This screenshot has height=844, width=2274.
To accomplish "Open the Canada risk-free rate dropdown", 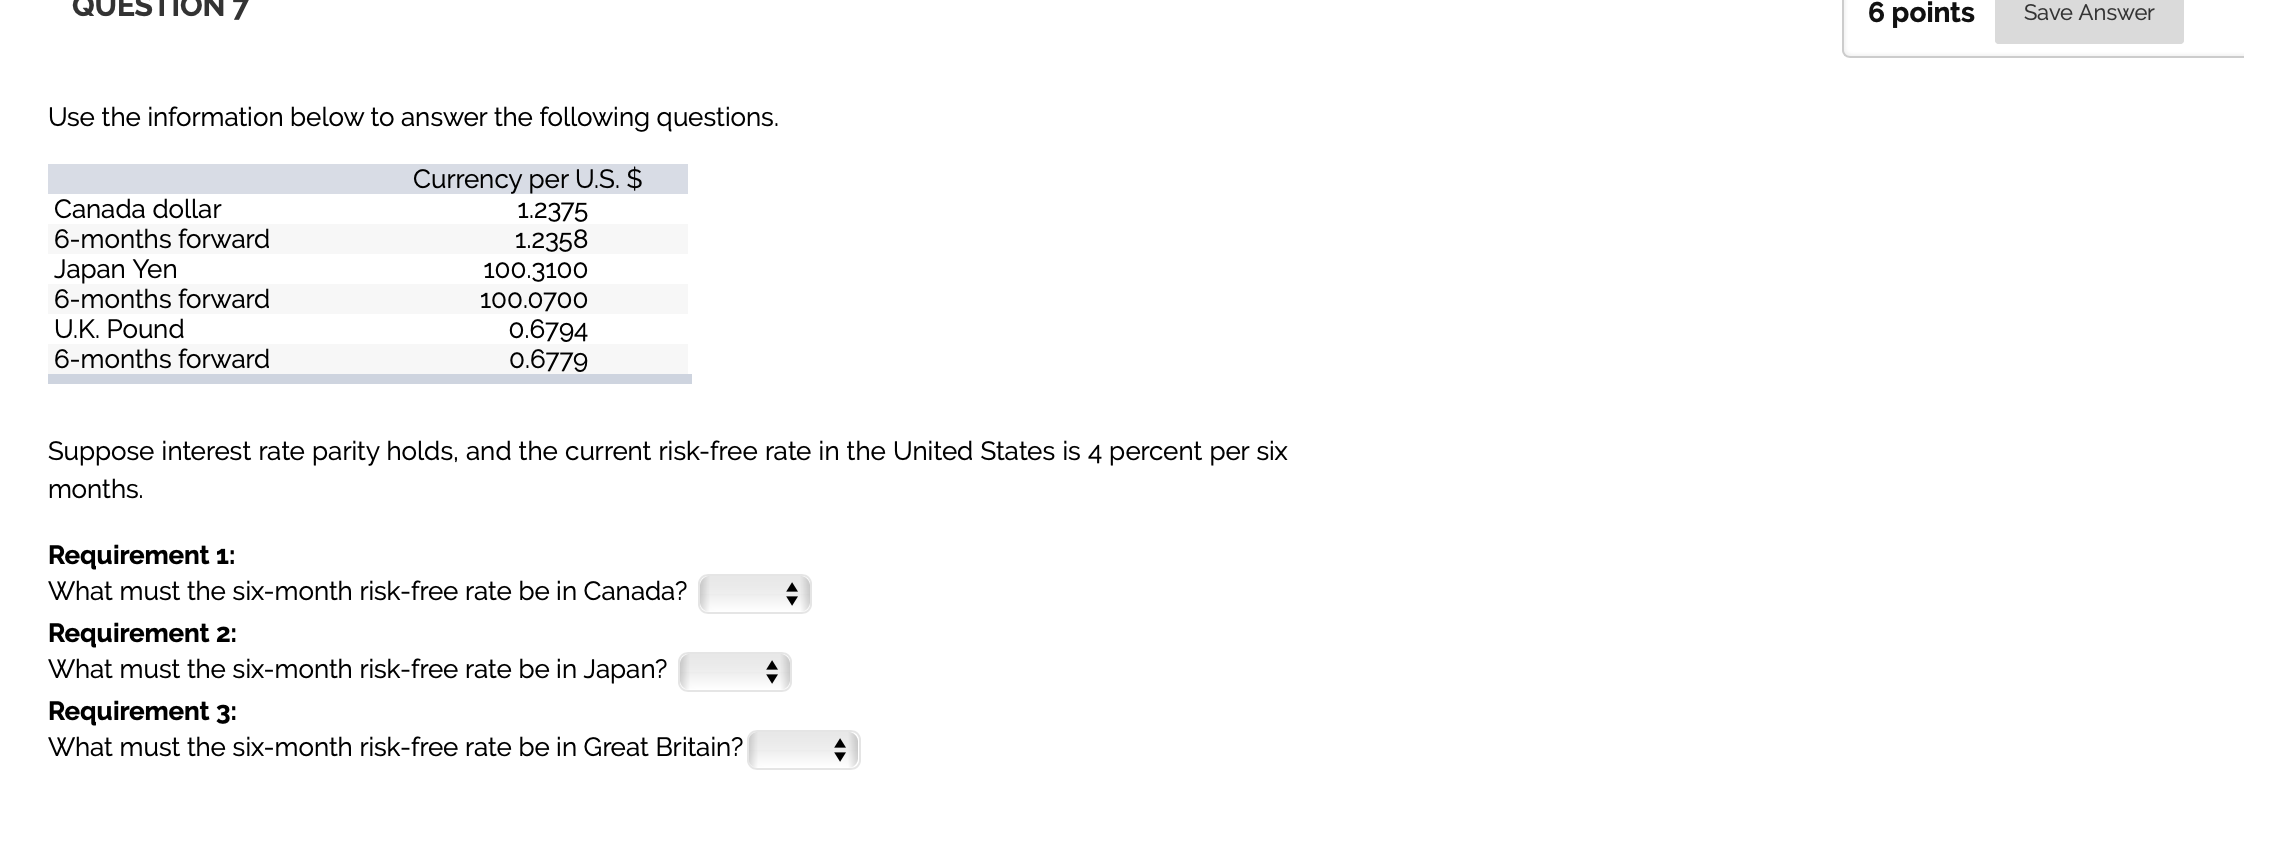I will [755, 592].
